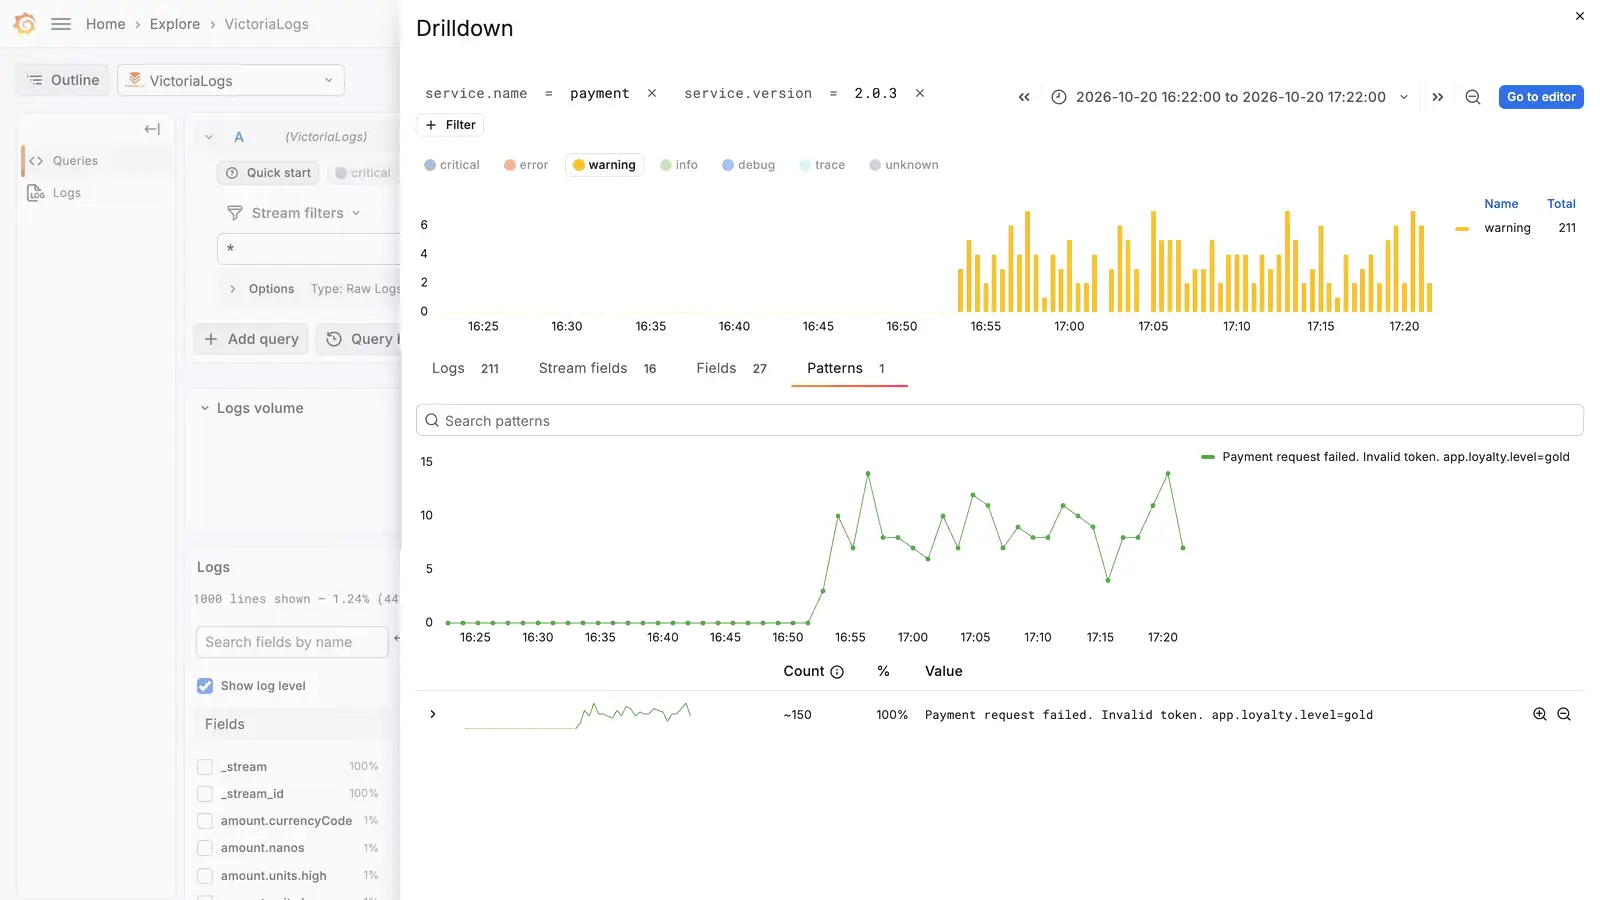Uncheck Show log level checkbox
Image resolution: width=1600 pixels, height=900 pixels.
205,686
